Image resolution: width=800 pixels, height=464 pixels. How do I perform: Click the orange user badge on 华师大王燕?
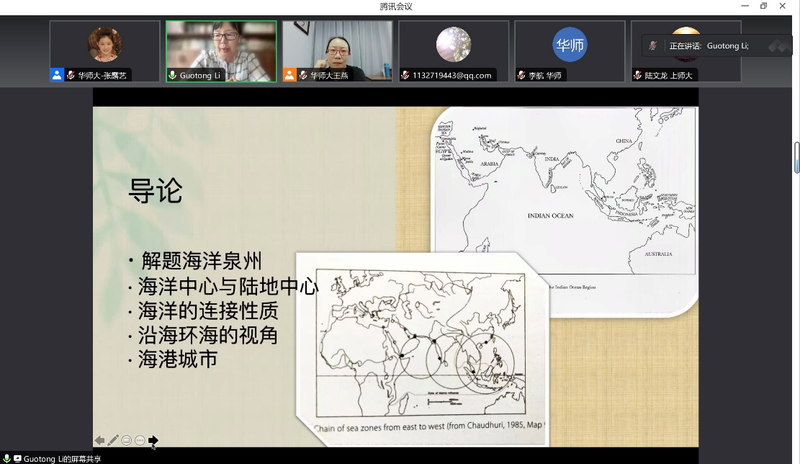coord(290,74)
